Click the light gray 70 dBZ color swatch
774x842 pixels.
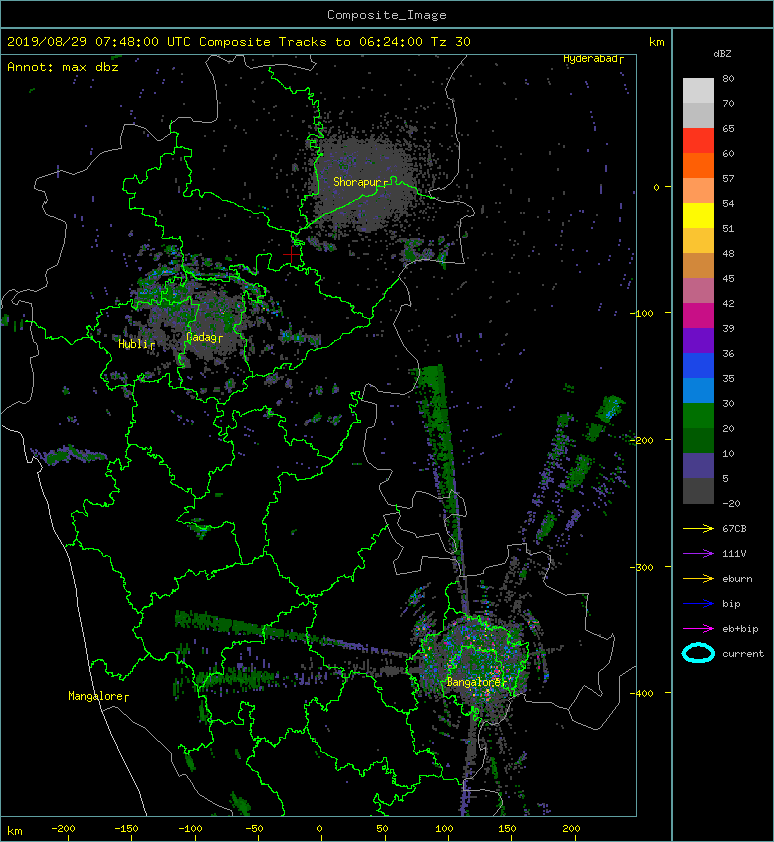698,91
